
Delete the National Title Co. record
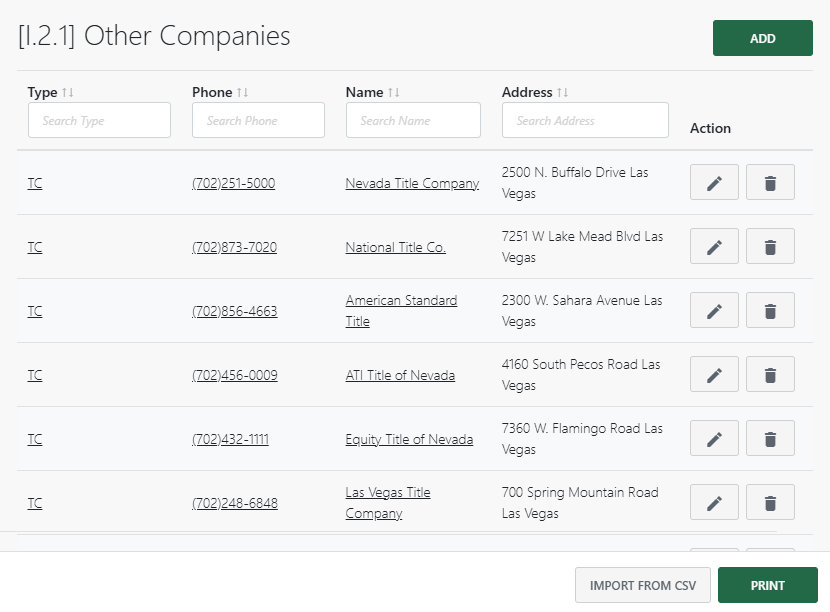pyautogui.click(x=769, y=246)
